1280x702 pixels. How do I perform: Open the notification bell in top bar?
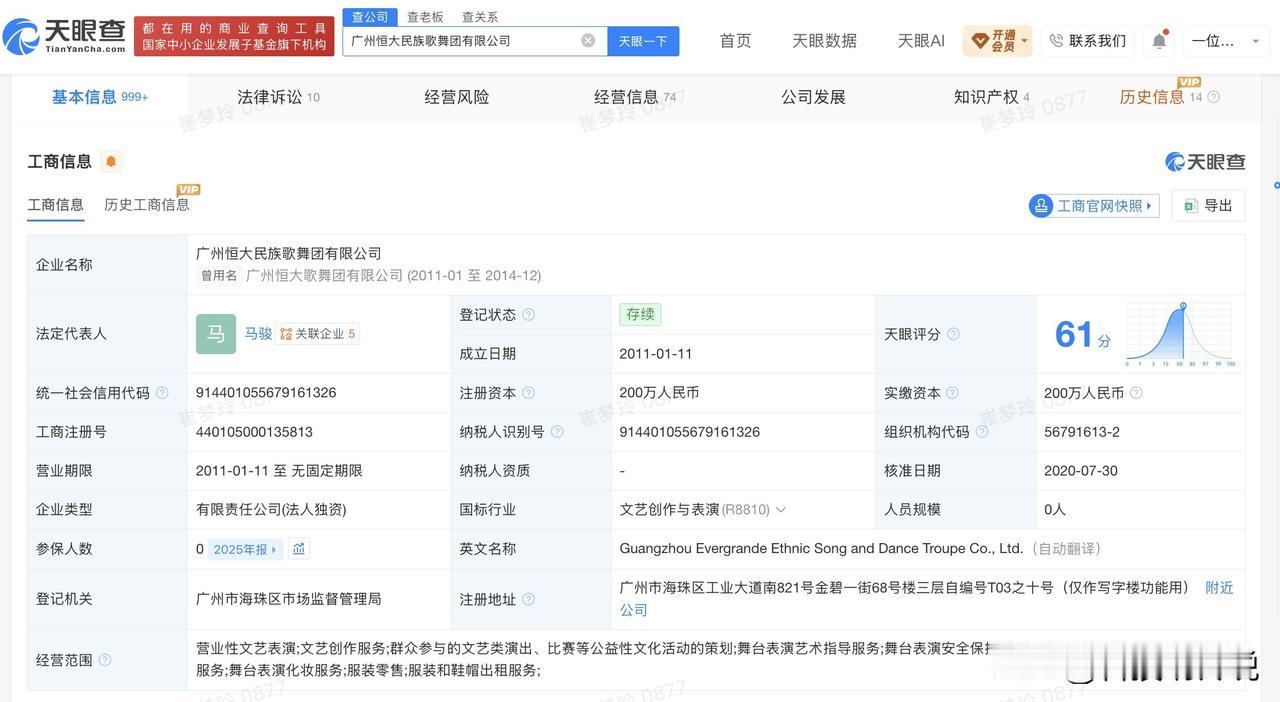point(1159,41)
